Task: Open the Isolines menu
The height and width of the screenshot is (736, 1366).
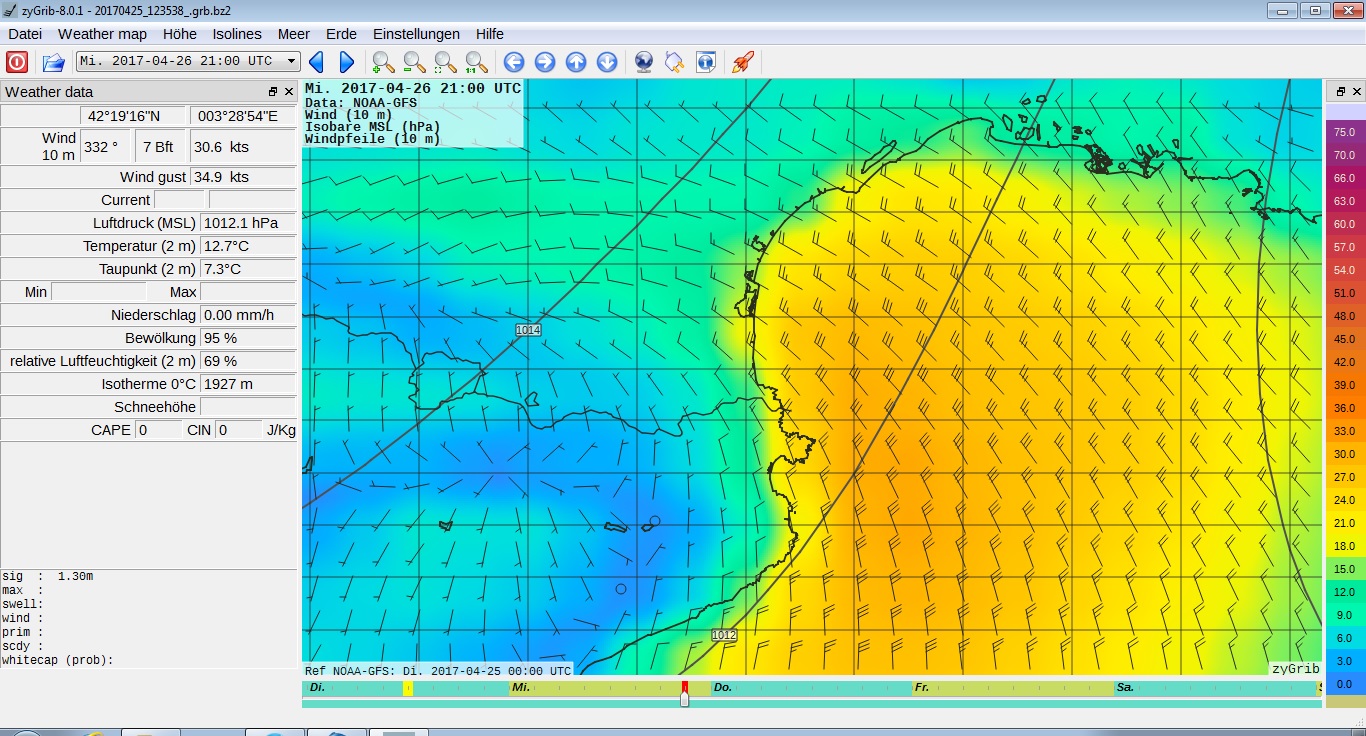Action: [x=237, y=34]
